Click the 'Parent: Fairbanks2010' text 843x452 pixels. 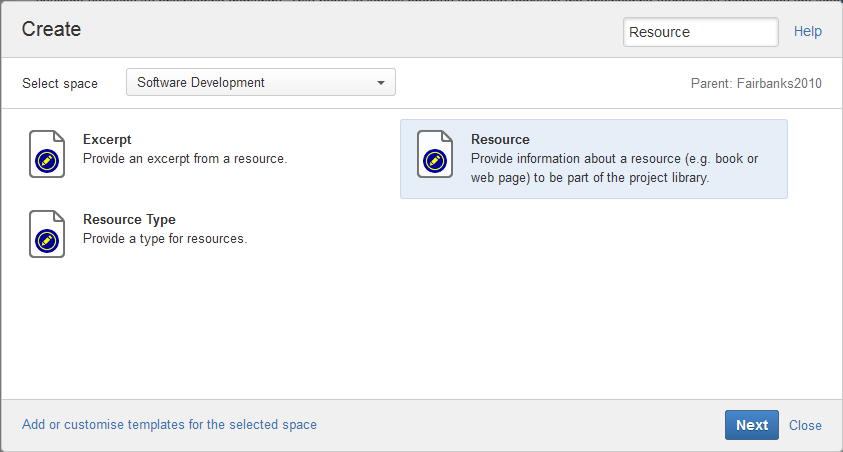coord(756,83)
